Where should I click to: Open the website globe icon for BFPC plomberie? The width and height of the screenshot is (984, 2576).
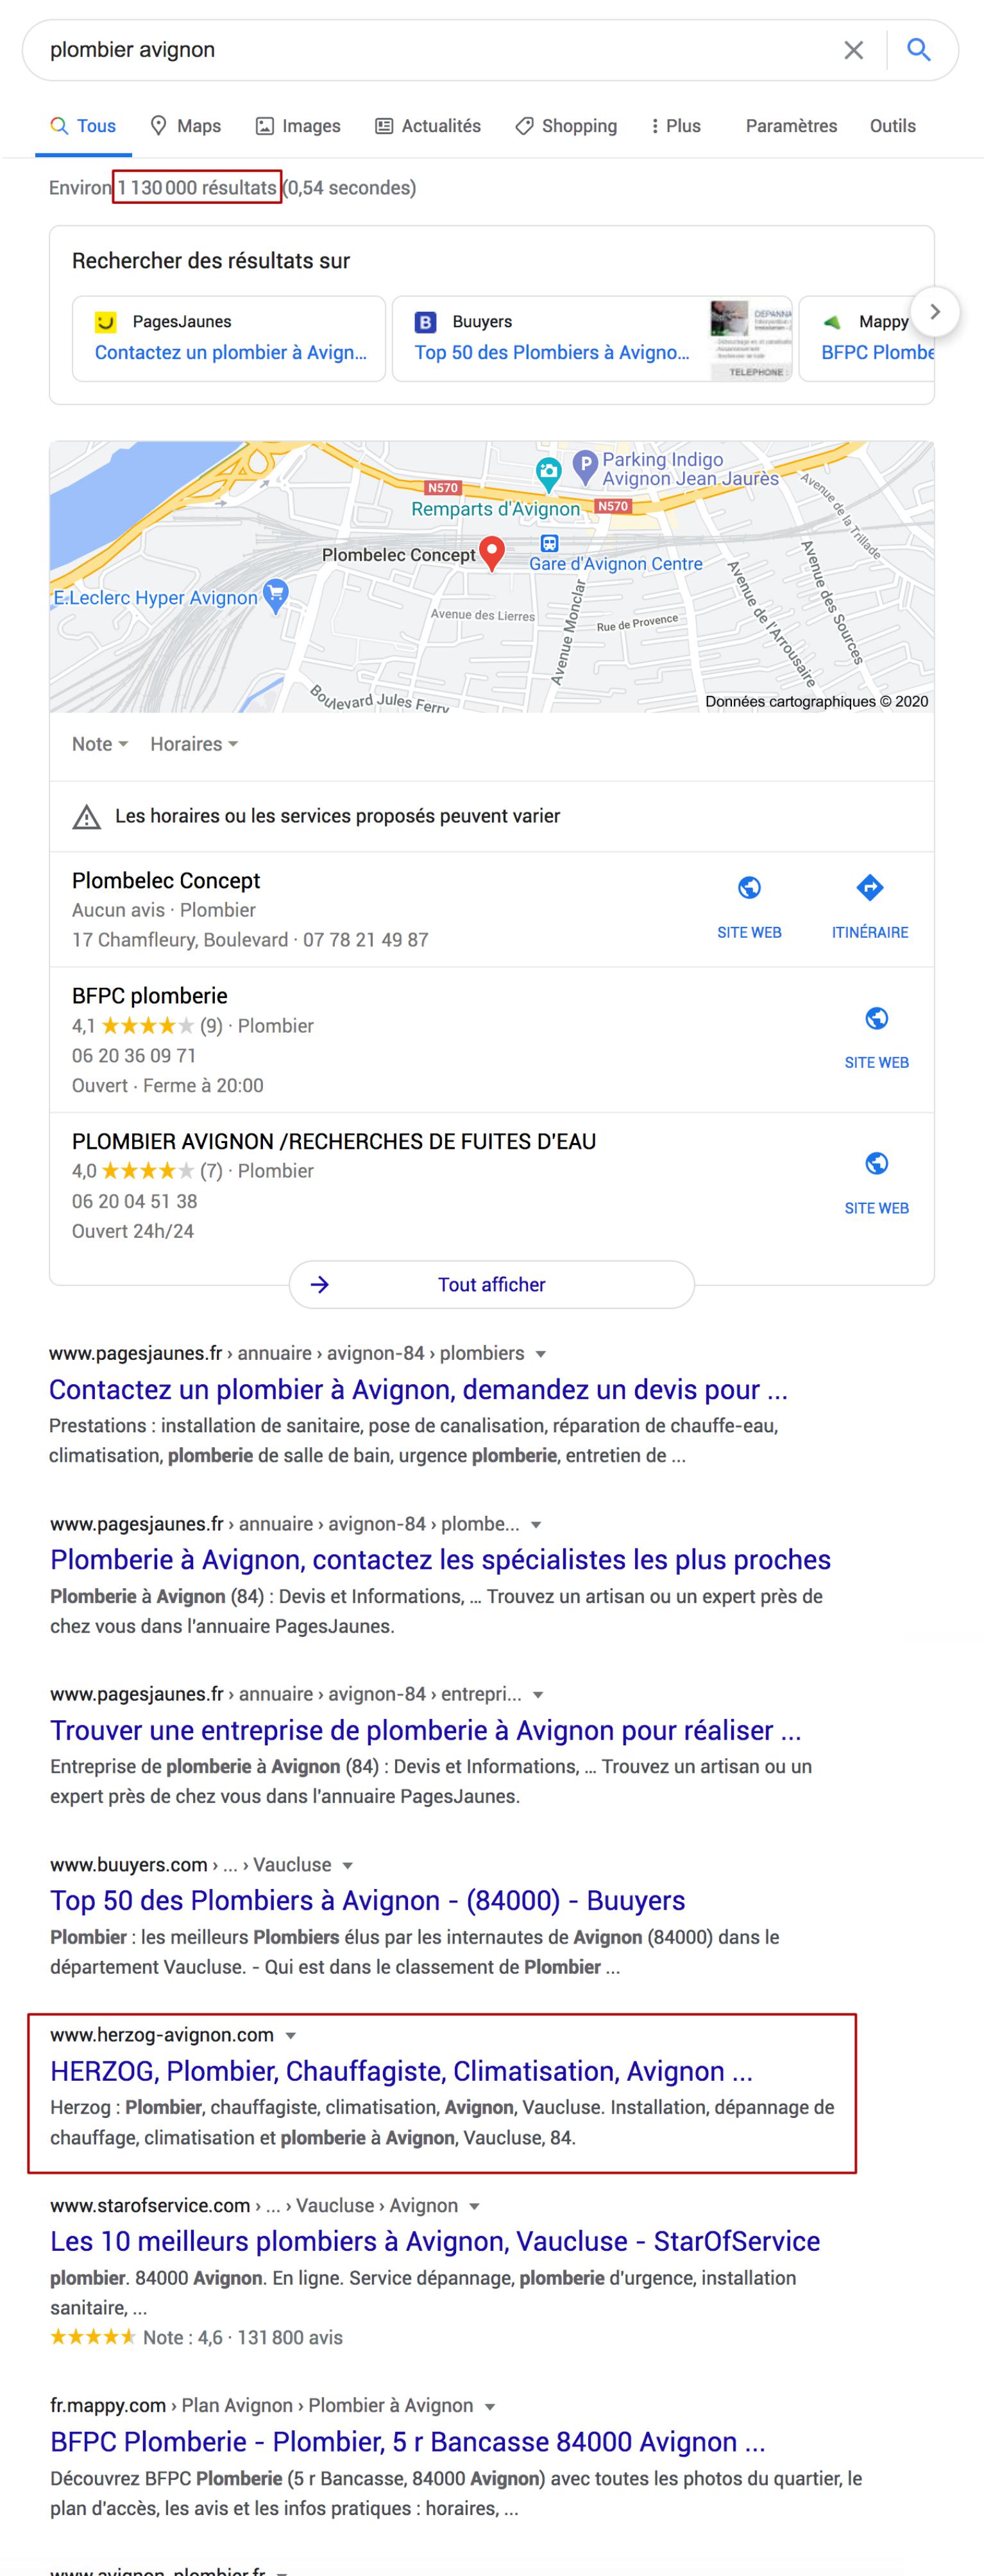[876, 1019]
